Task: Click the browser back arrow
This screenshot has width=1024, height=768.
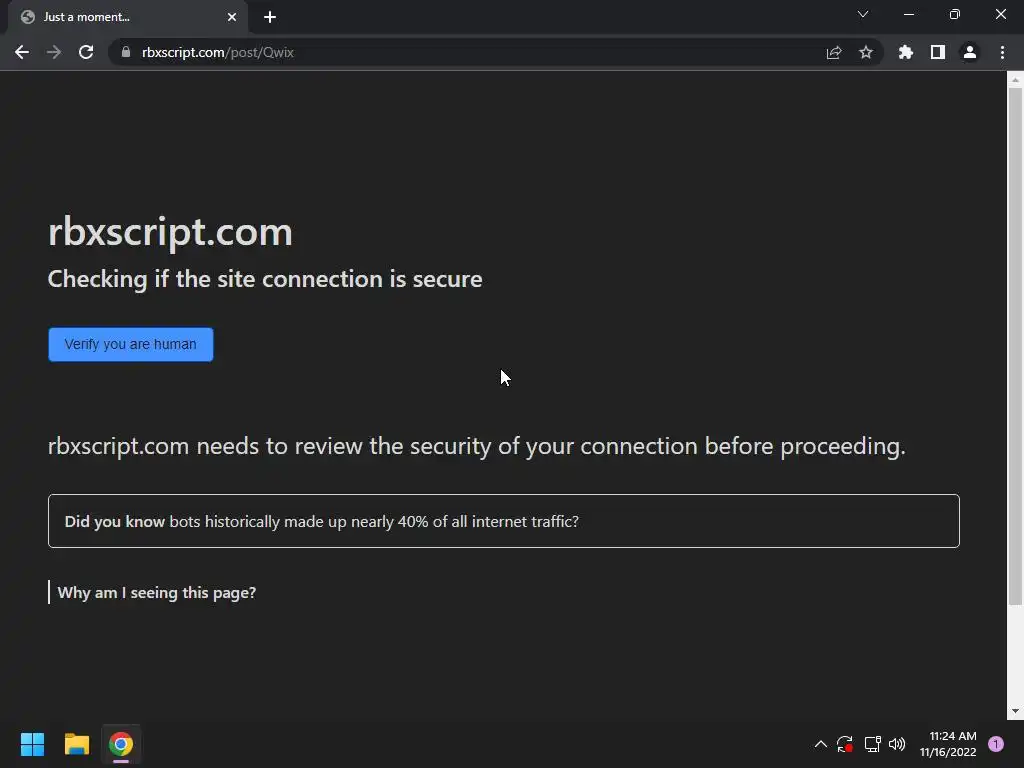Action: 22,52
